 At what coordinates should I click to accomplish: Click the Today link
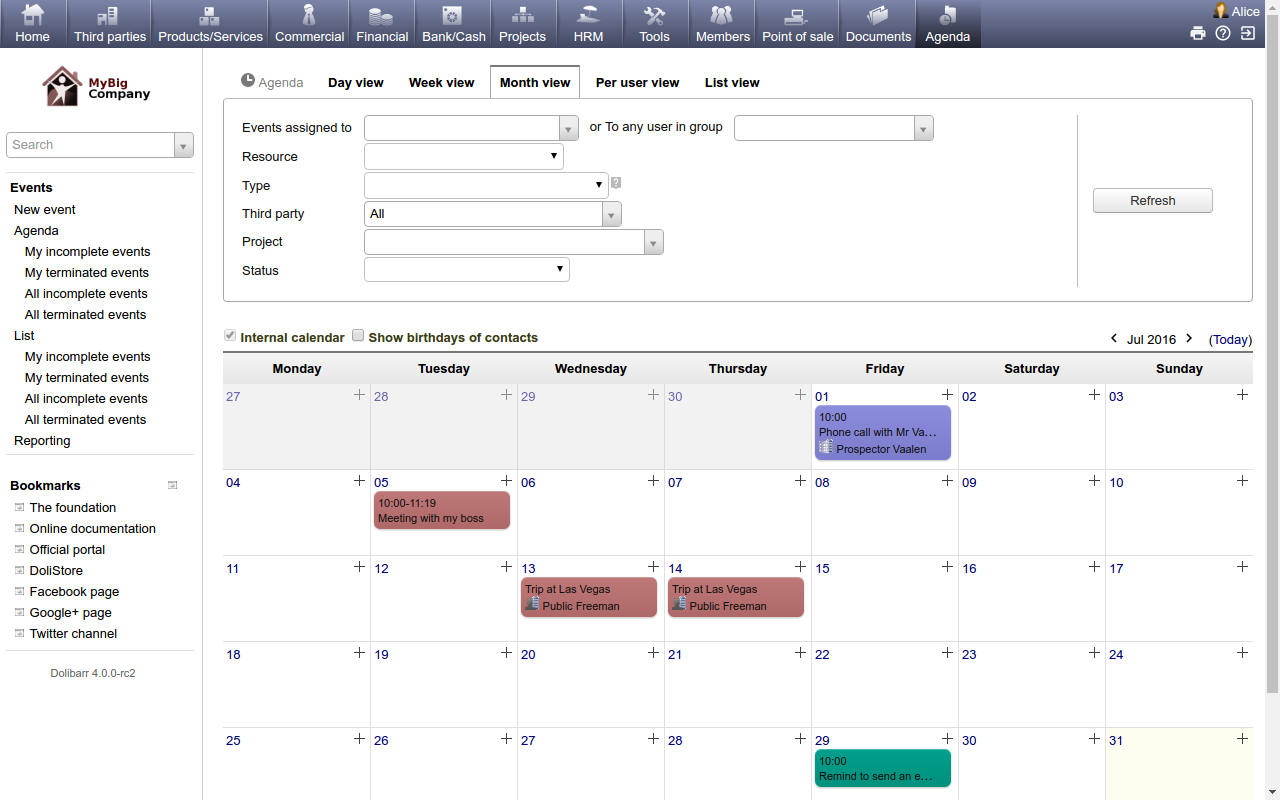coord(1230,340)
